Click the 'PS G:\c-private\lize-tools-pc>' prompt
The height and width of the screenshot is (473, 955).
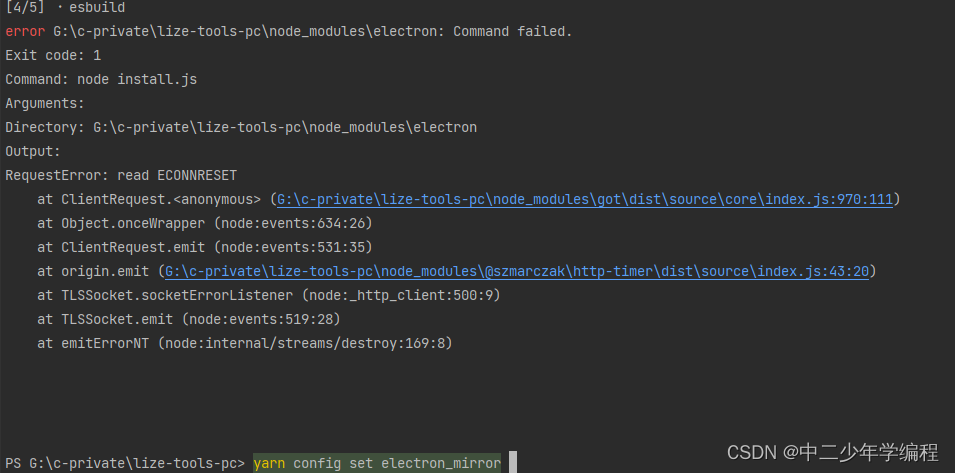point(125,463)
